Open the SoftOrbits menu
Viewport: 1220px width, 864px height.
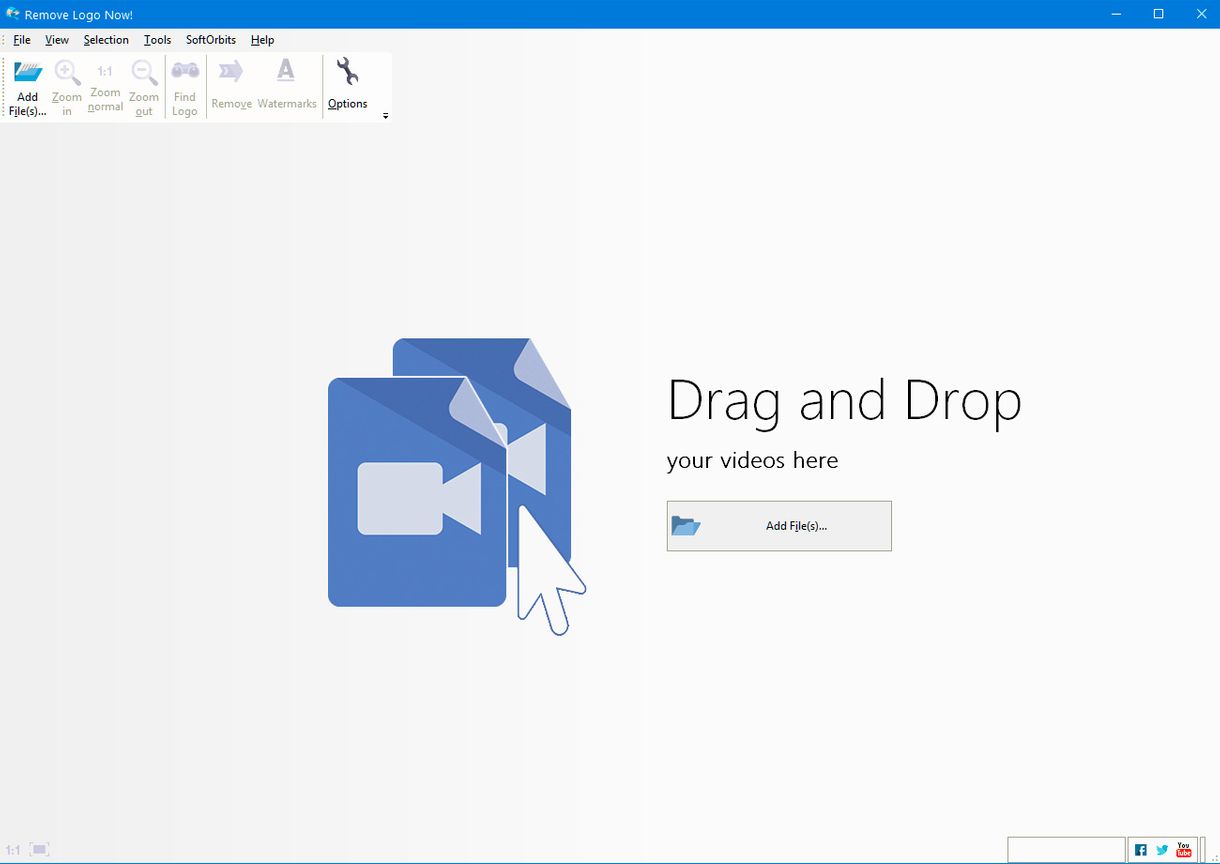coord(211,40)
